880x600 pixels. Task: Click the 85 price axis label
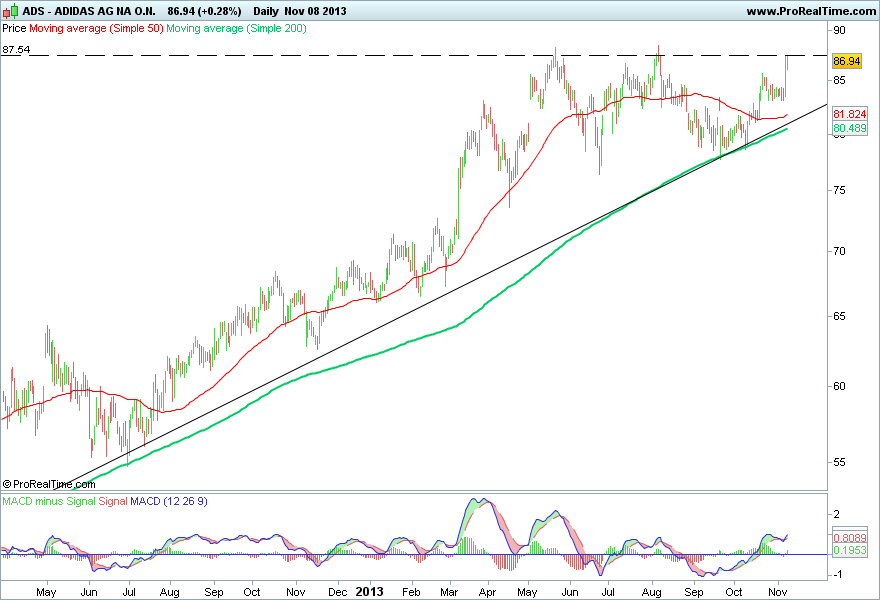pos(840,80)
